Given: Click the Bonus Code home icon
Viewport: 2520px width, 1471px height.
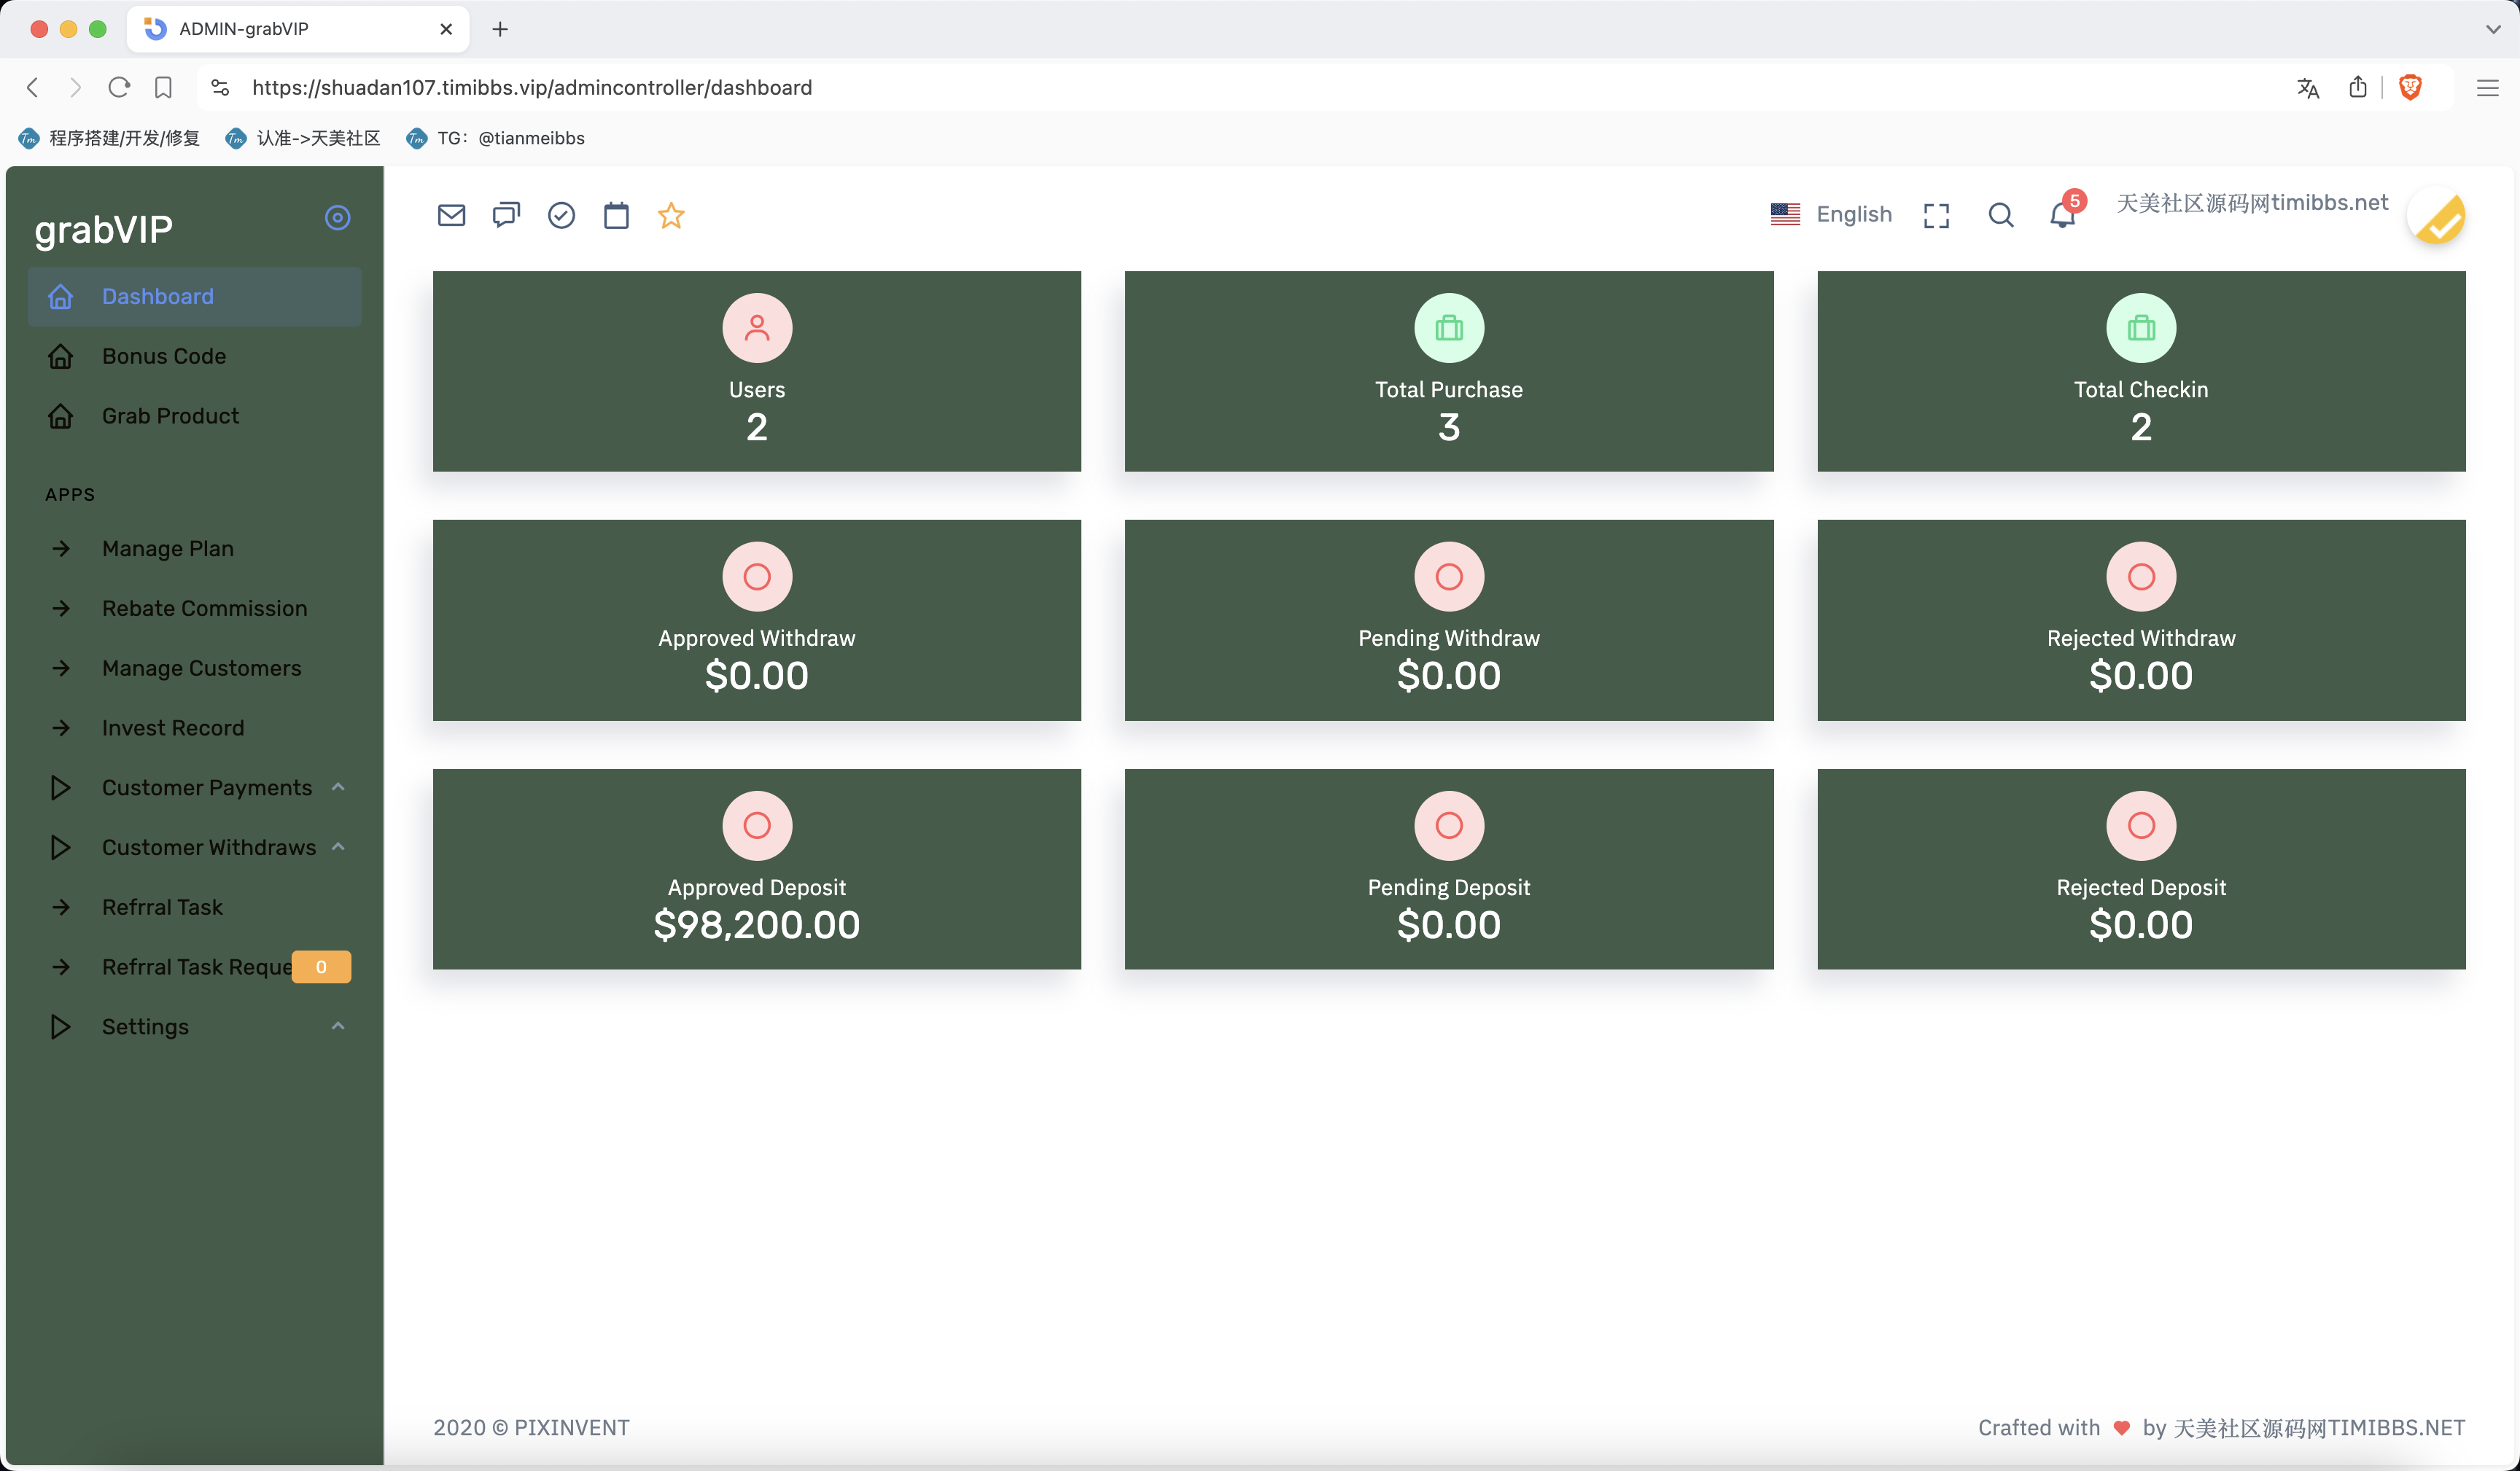Looking at the screenshot, I should tap(61, 356).
